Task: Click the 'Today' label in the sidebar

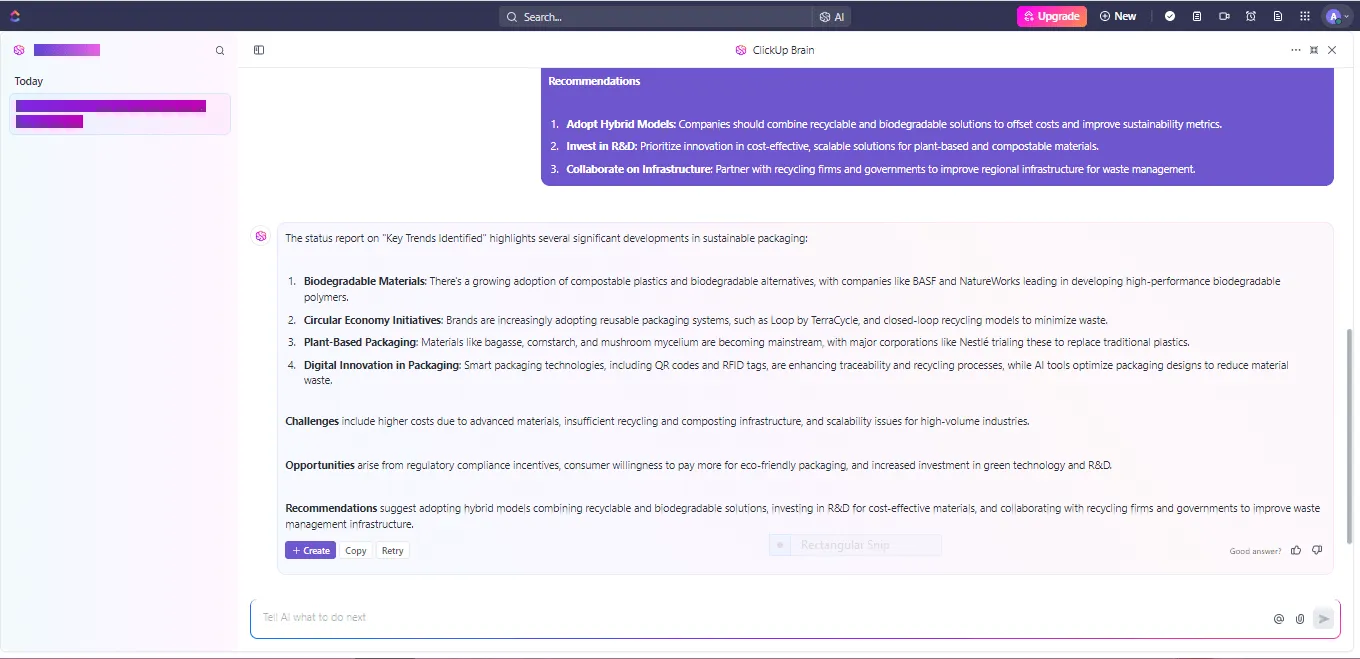Action: (29, 81)
